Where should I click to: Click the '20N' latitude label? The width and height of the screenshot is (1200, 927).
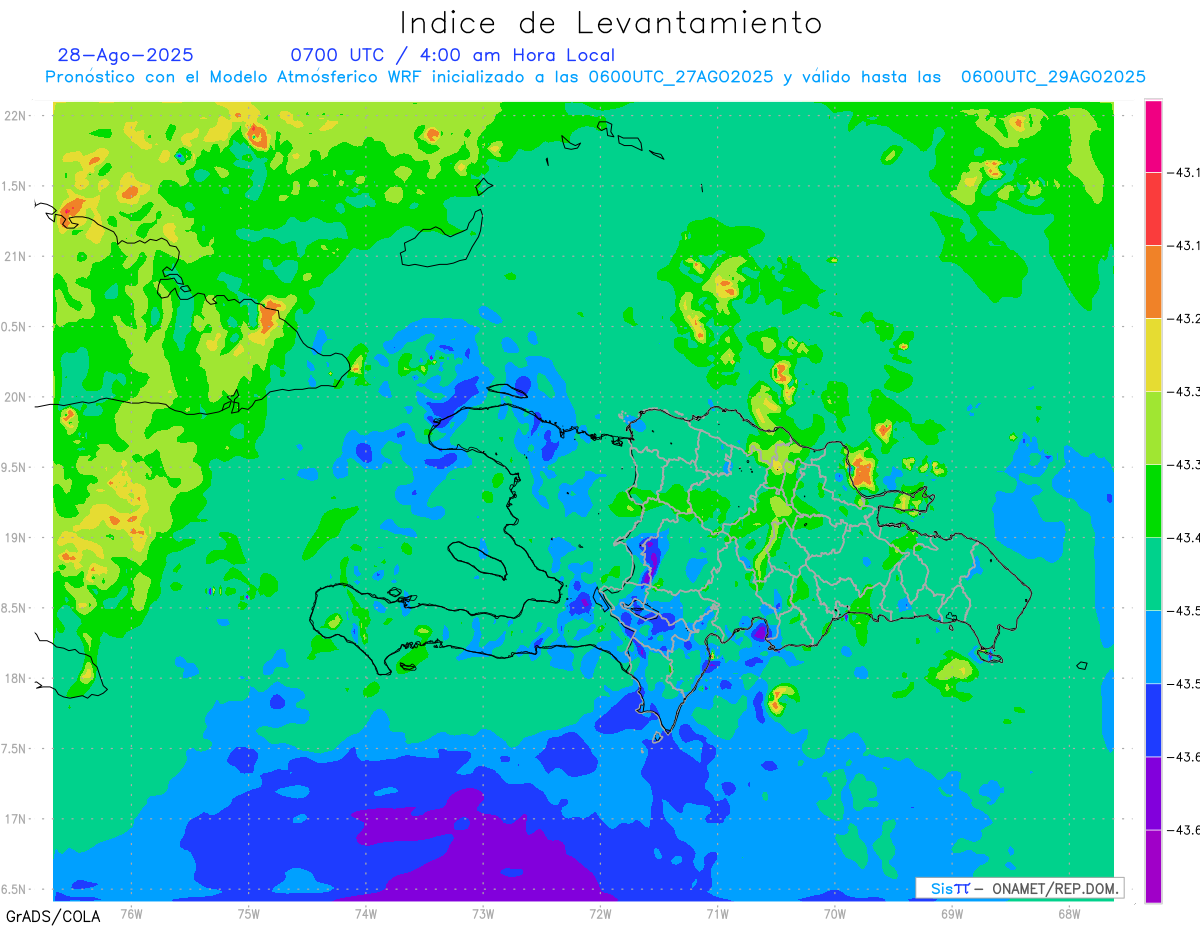[x=16, y=397]
